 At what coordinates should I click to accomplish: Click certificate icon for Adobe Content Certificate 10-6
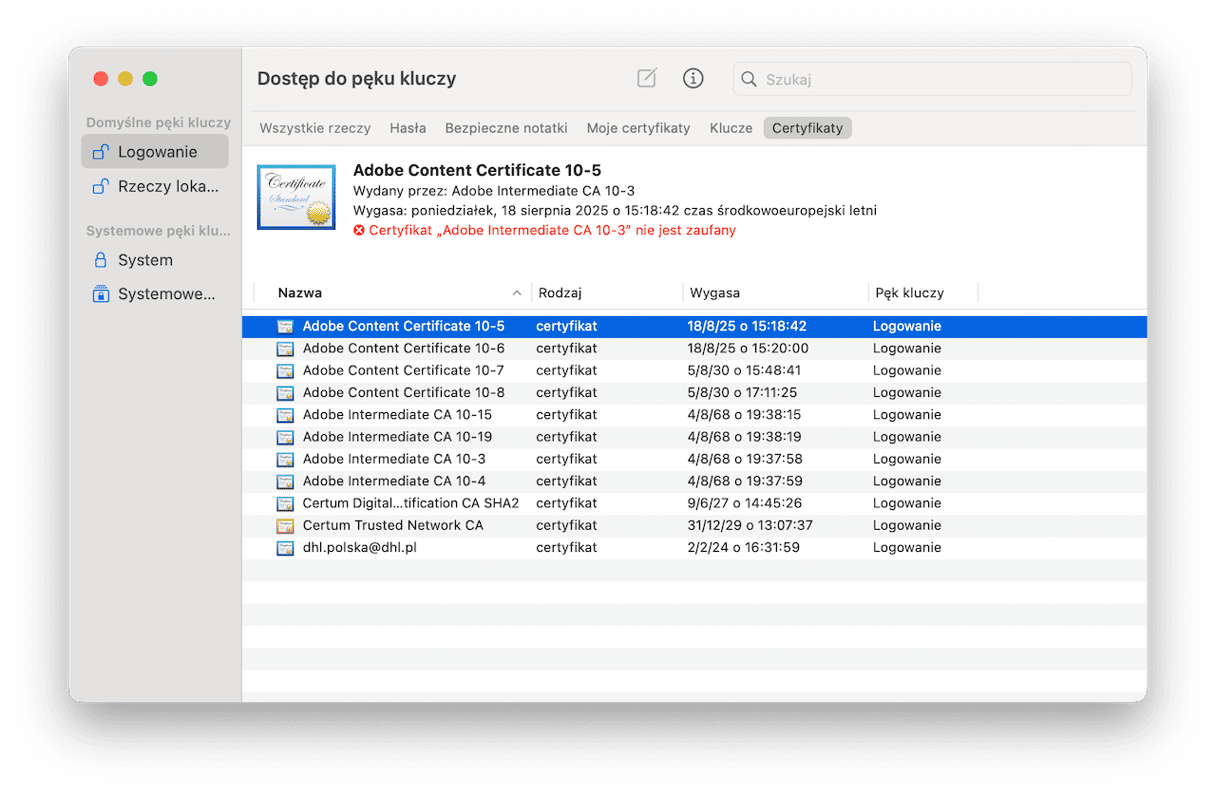pyautogui.click(x=285, y=349)
